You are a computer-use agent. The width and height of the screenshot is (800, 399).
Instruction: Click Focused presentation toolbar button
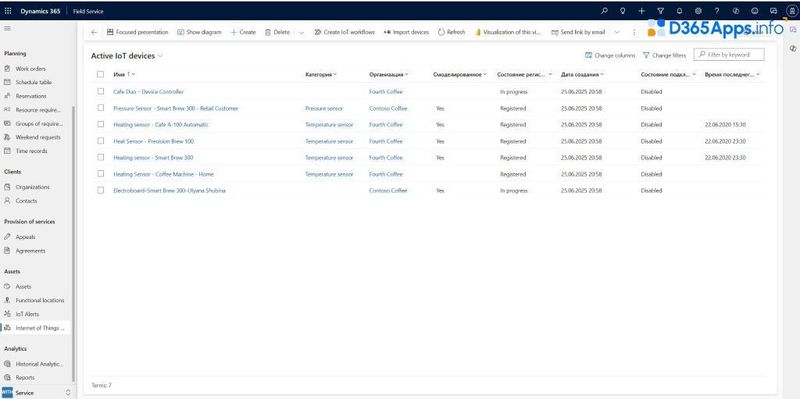[137, 32]
